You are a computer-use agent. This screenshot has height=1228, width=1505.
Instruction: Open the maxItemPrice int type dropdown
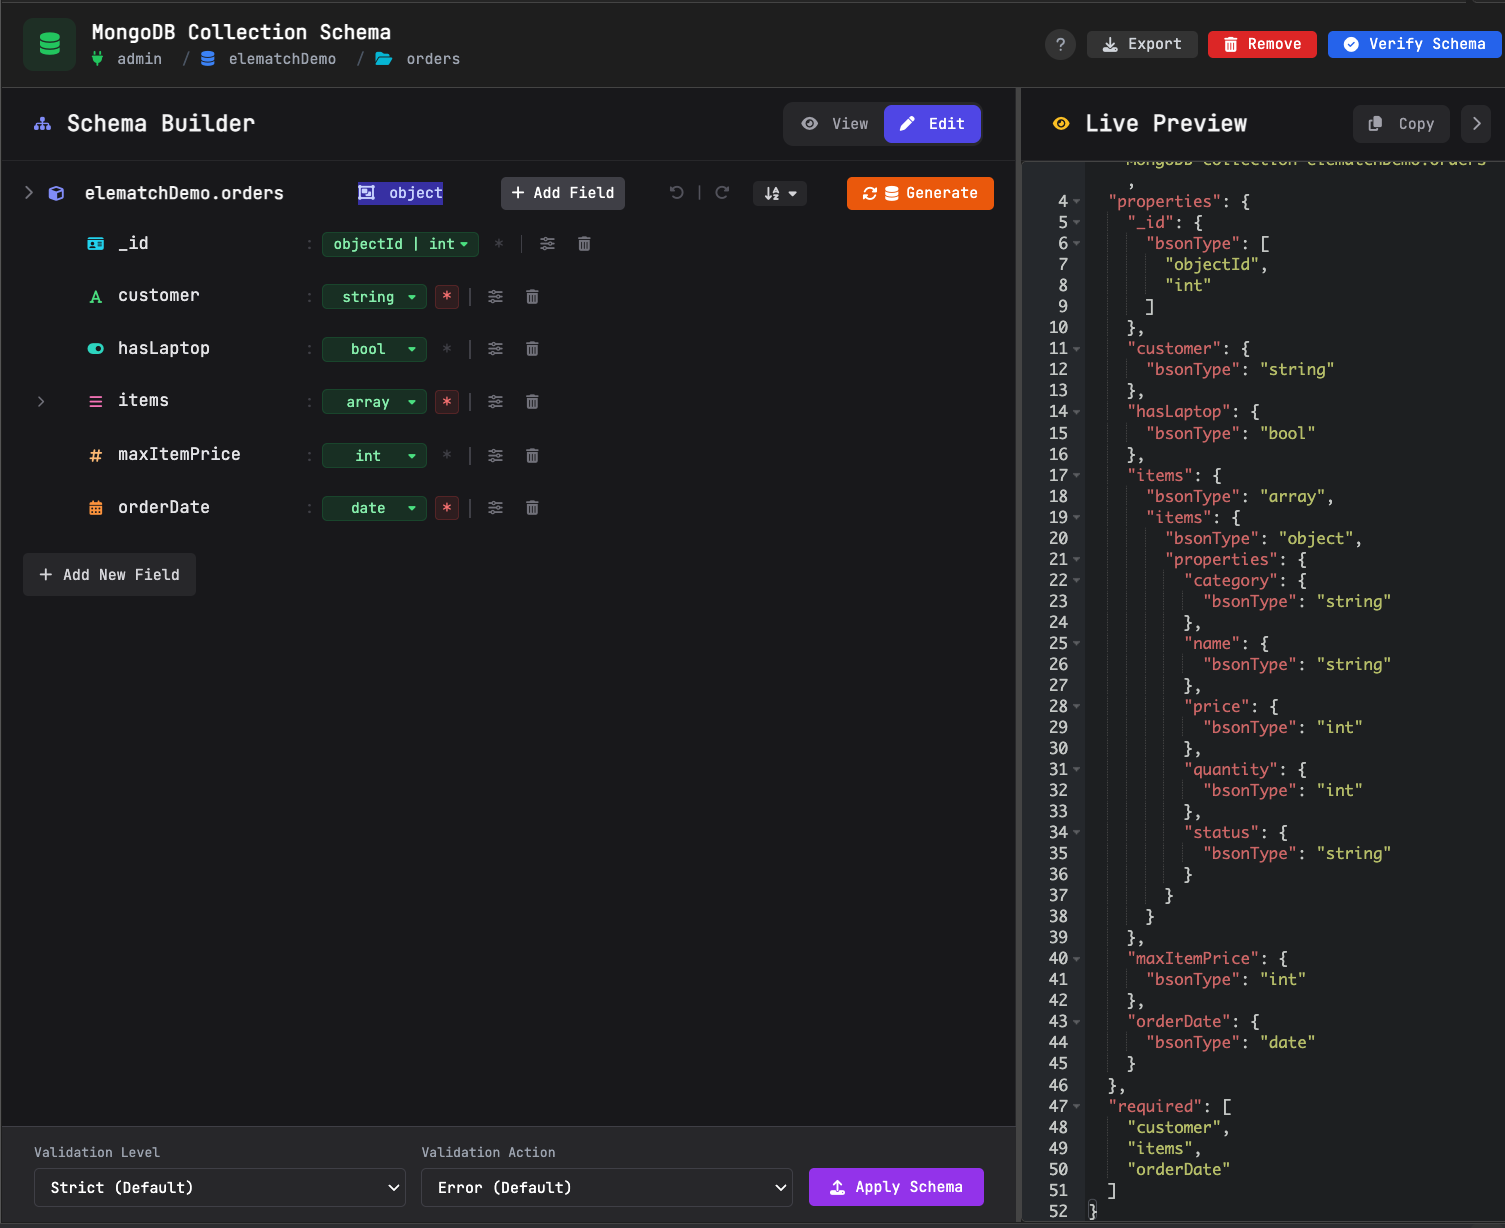[x=374, y=456]
